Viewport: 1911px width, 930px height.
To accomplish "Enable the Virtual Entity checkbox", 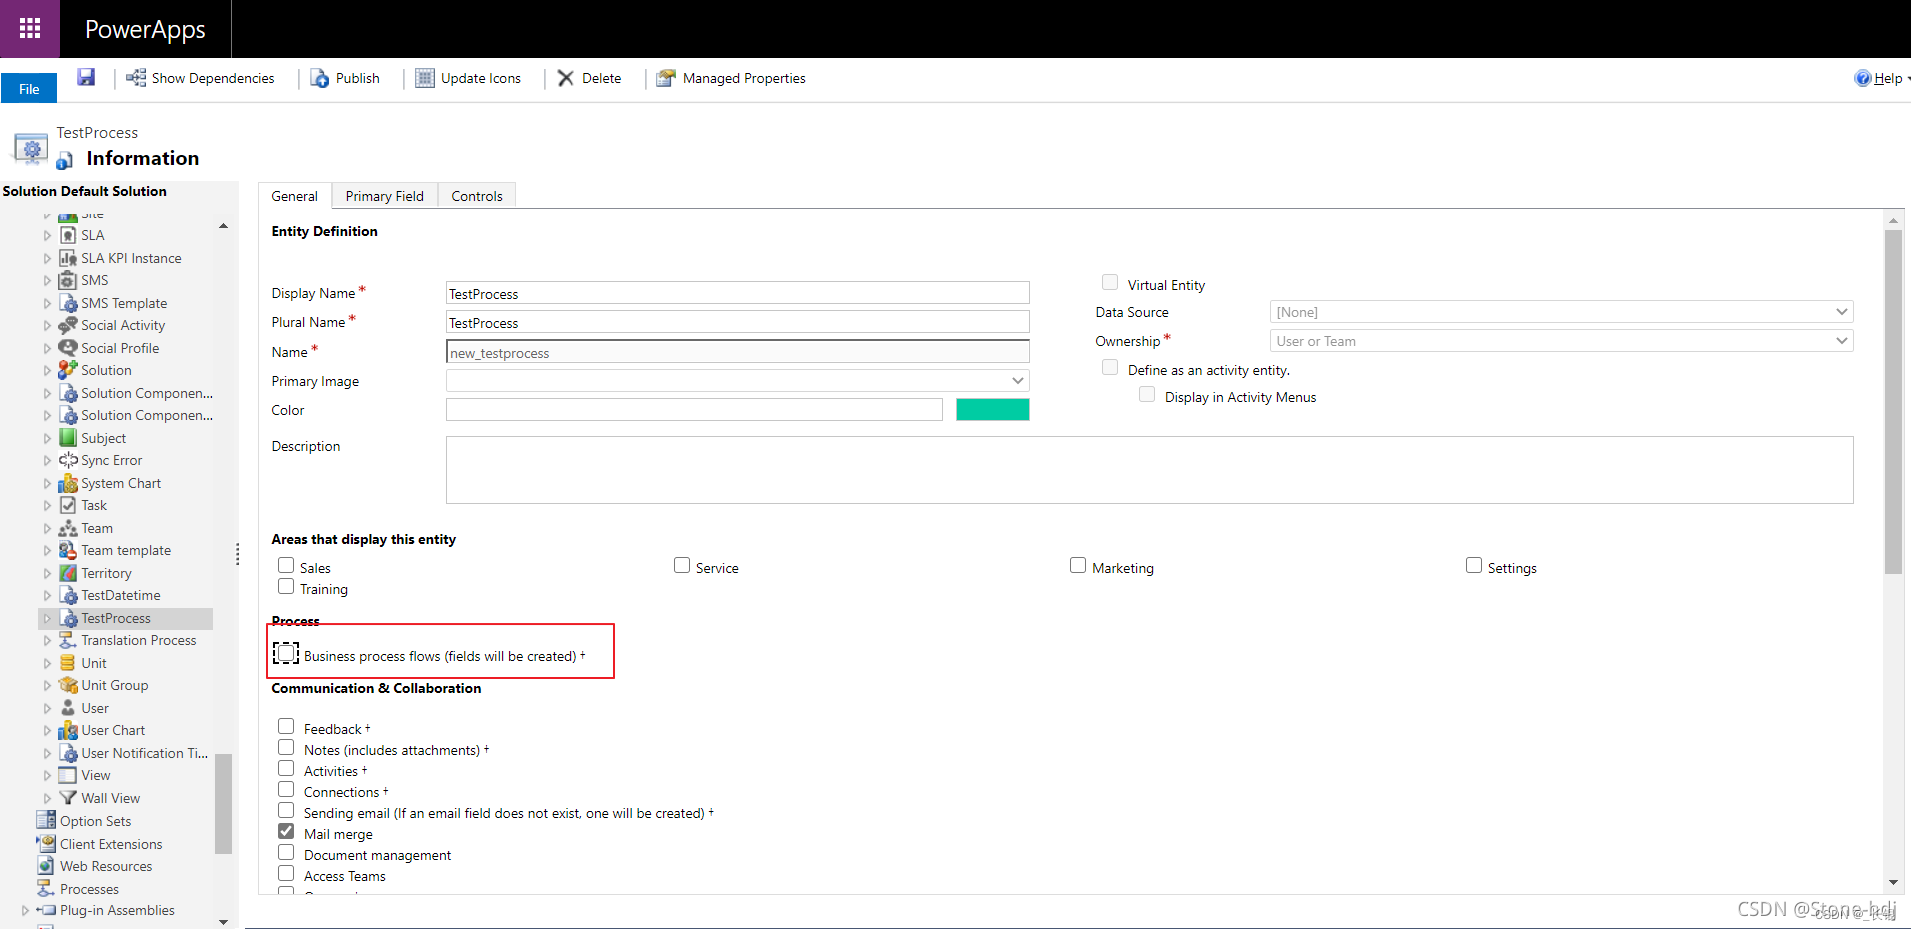I will tap(1109, 282).
